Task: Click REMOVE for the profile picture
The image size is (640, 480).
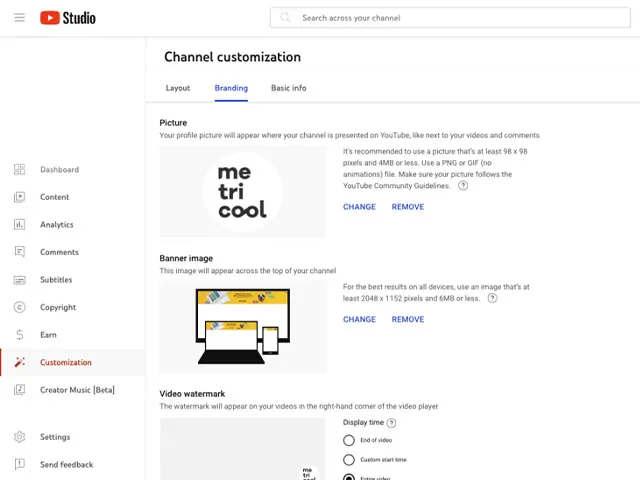Action: tap(408, 207)
